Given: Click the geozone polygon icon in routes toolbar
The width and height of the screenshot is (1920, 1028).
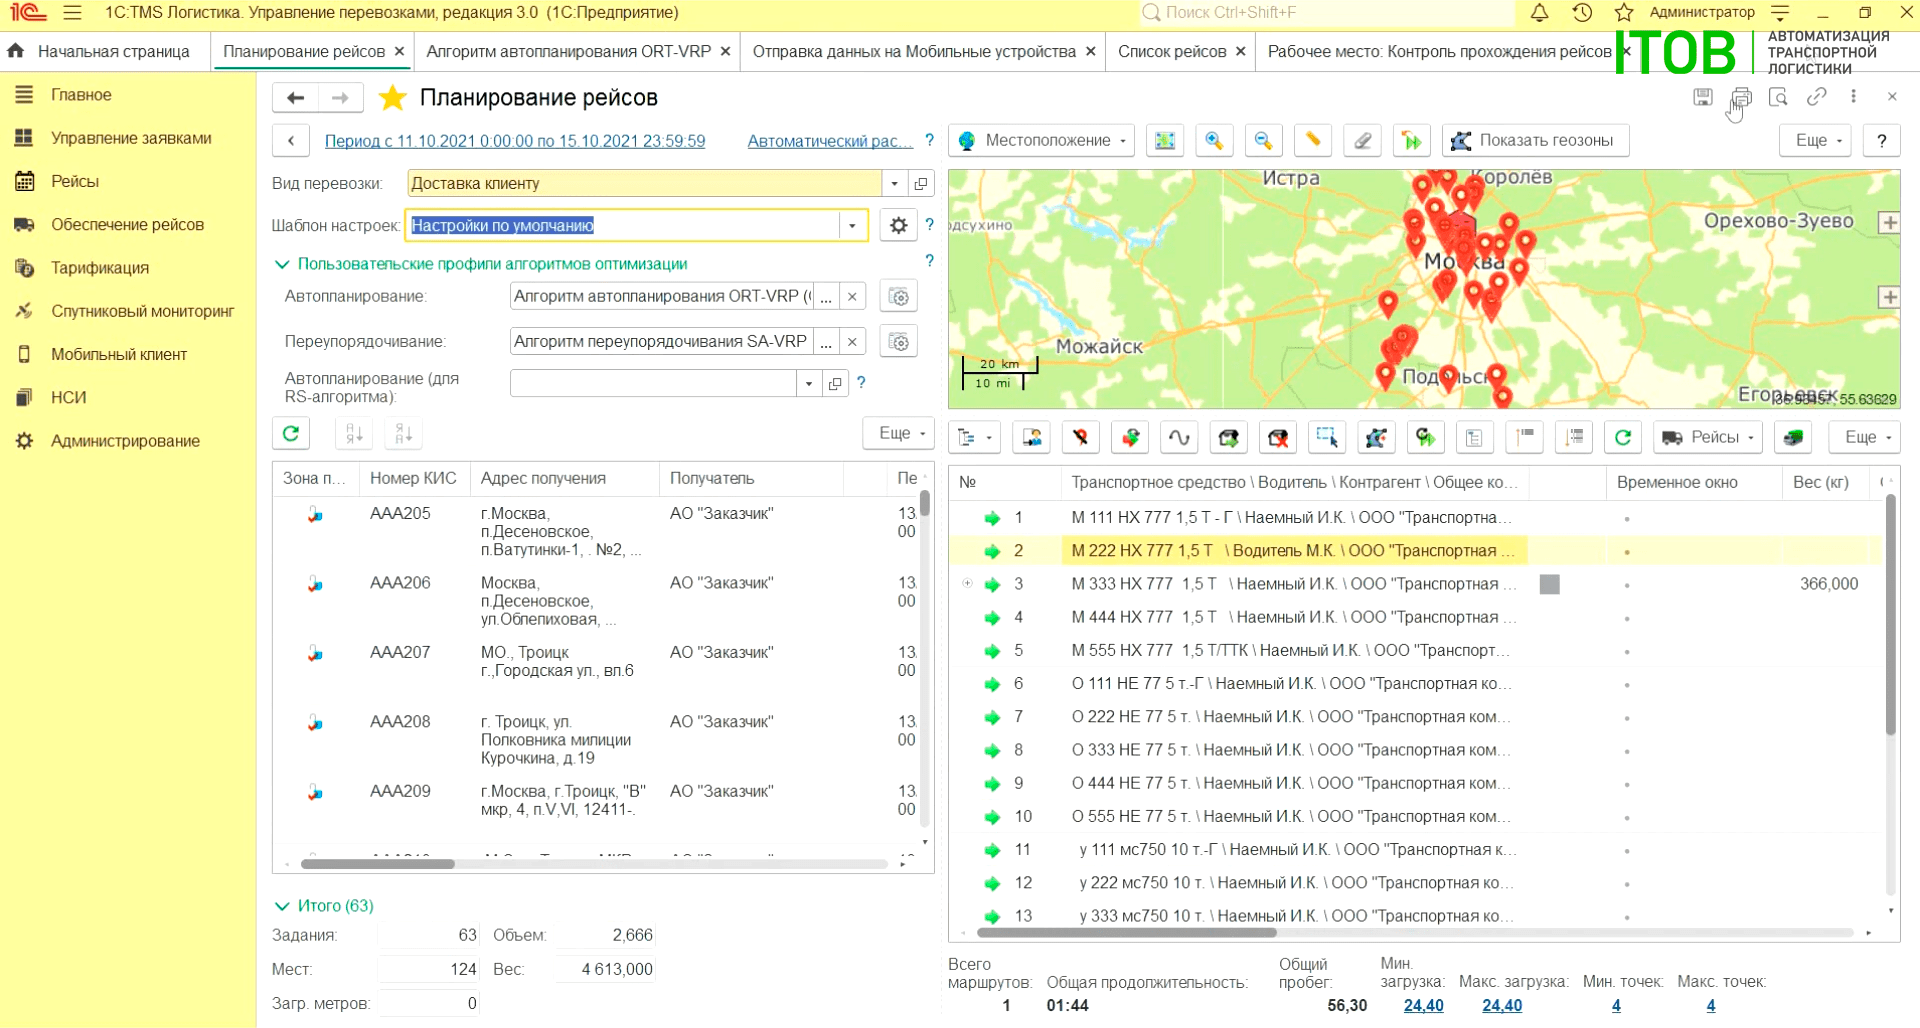Looking at the screenshot, I should (1376, 437).
